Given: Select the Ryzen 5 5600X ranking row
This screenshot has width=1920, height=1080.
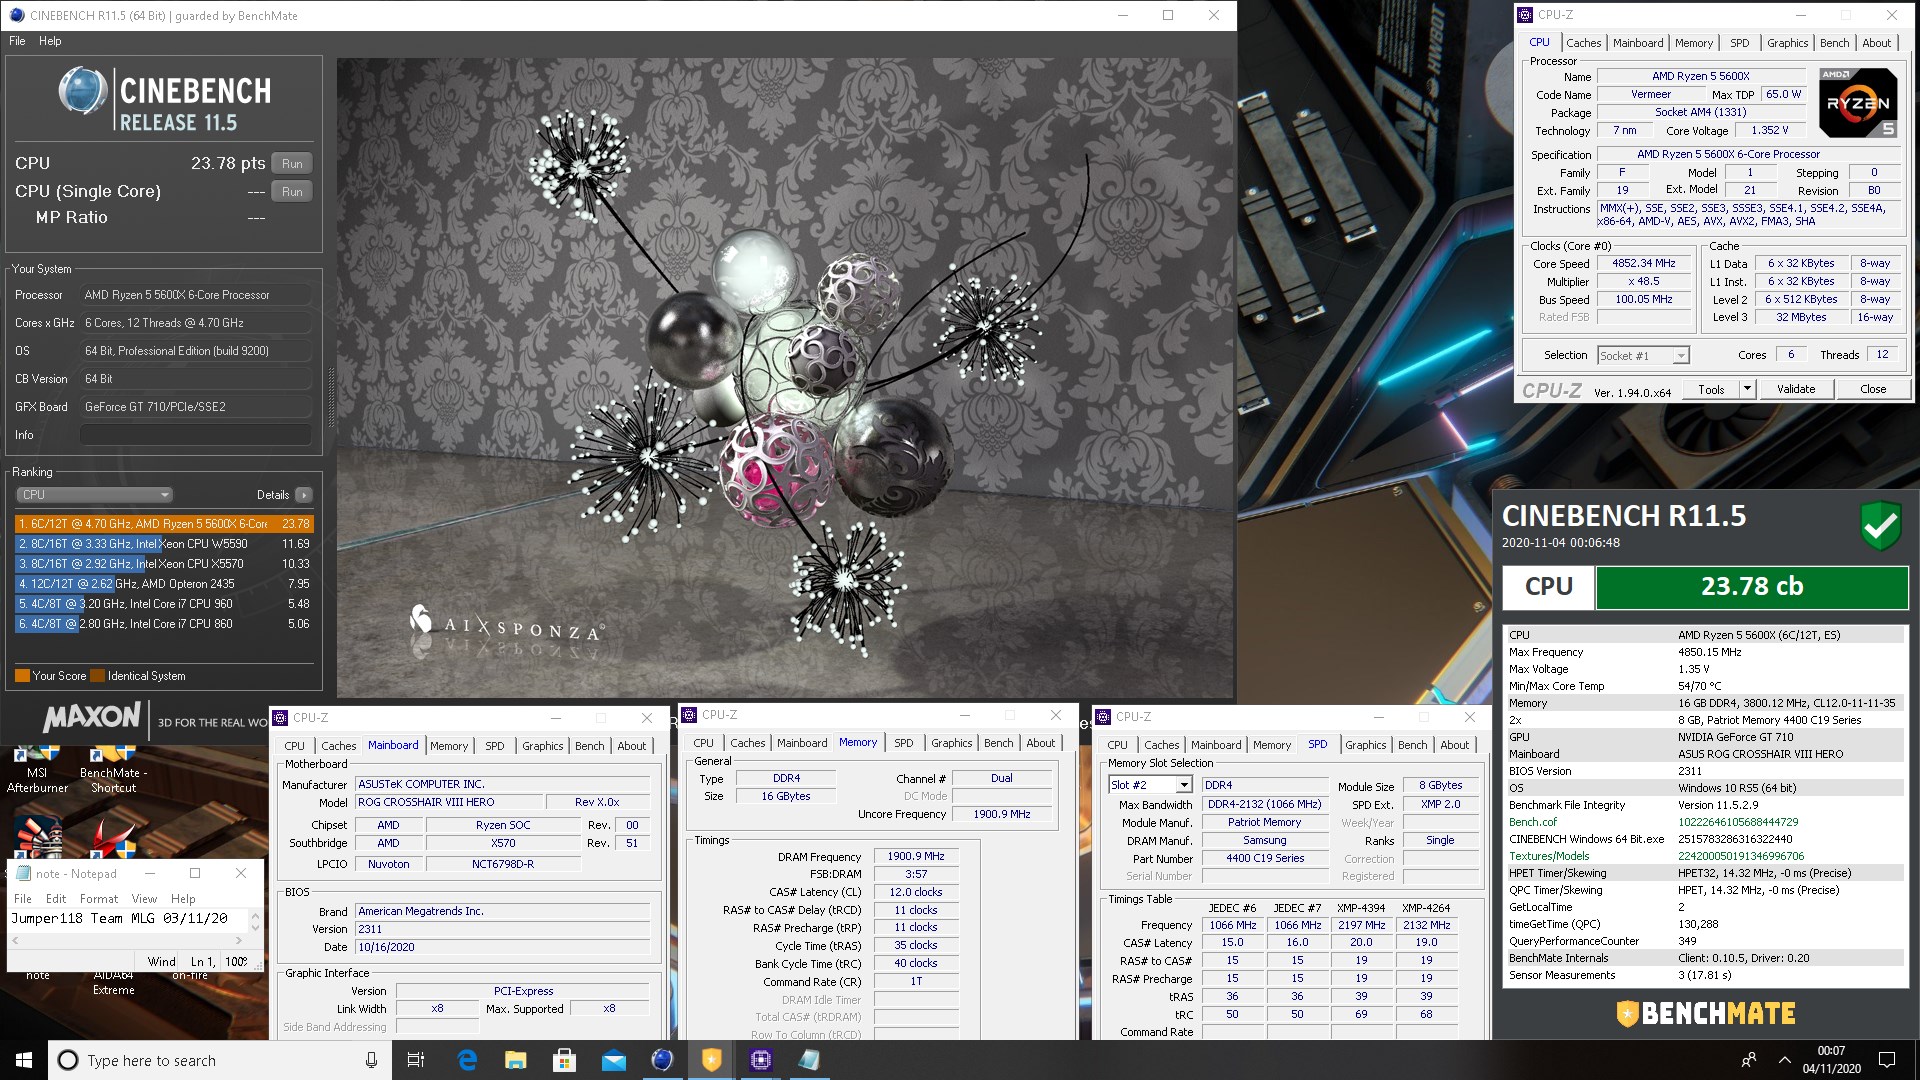Looking at the screenshot, I should point(164,524).
